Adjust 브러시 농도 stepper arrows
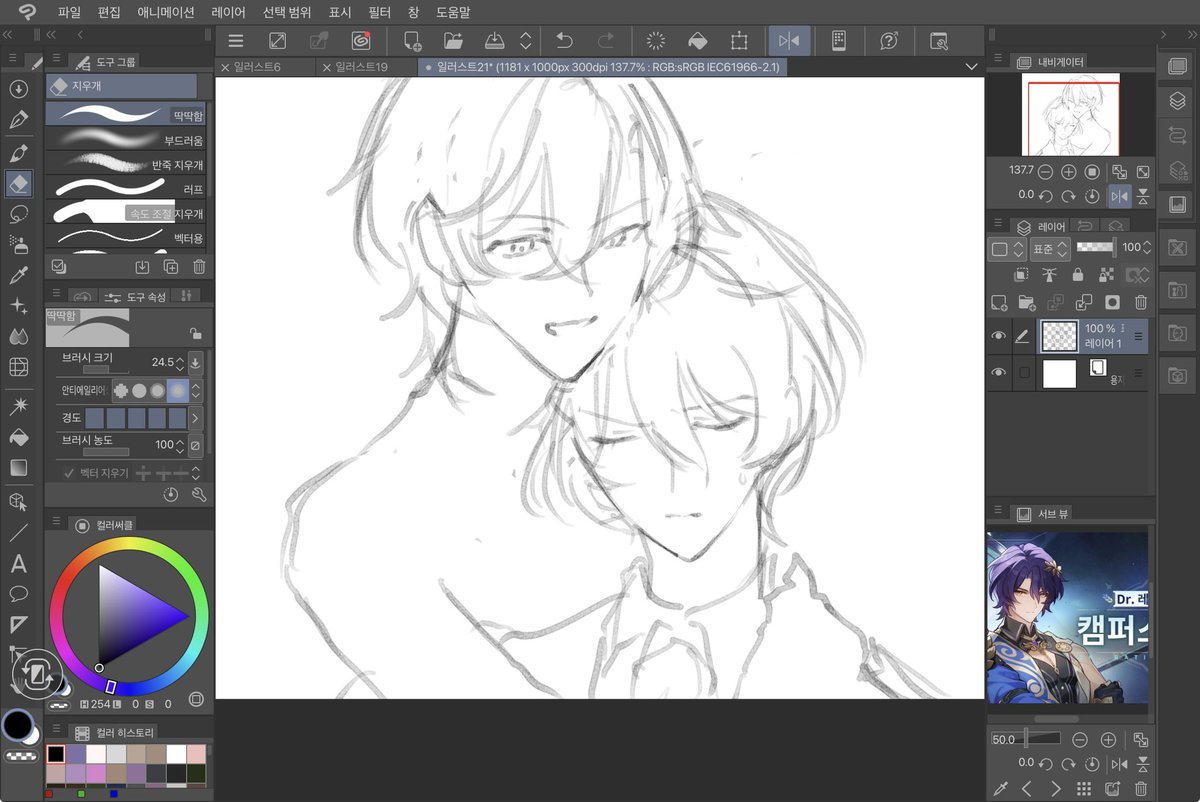The height and width of the screenshot is (802, 1200). 180,445
